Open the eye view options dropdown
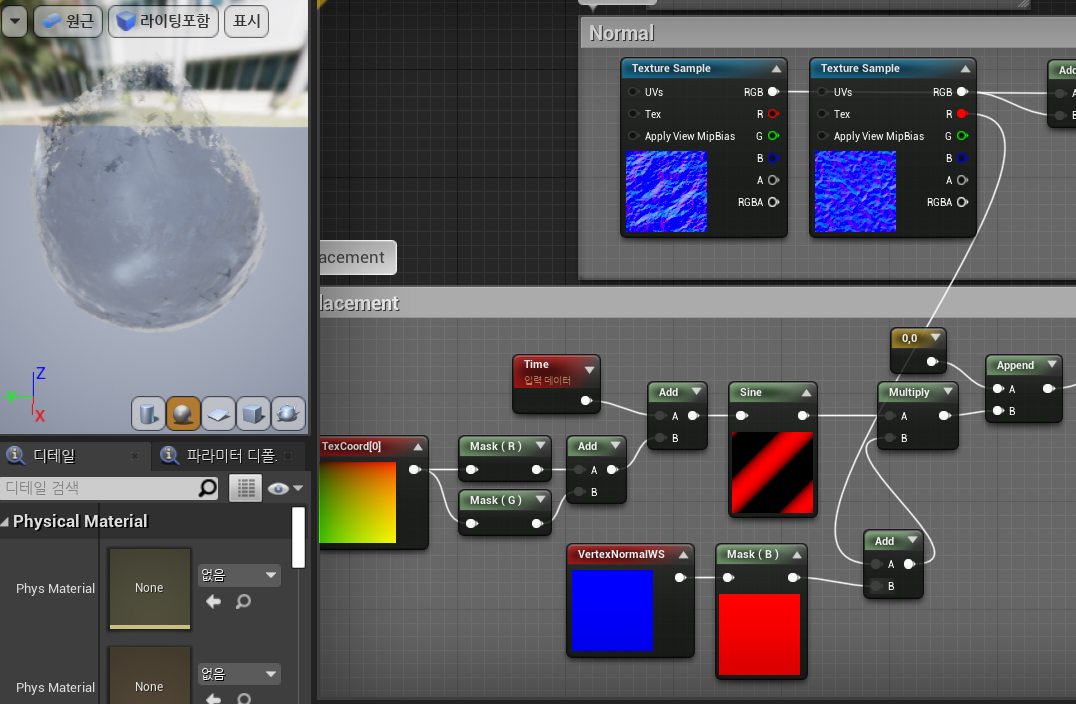 point(285,488)
